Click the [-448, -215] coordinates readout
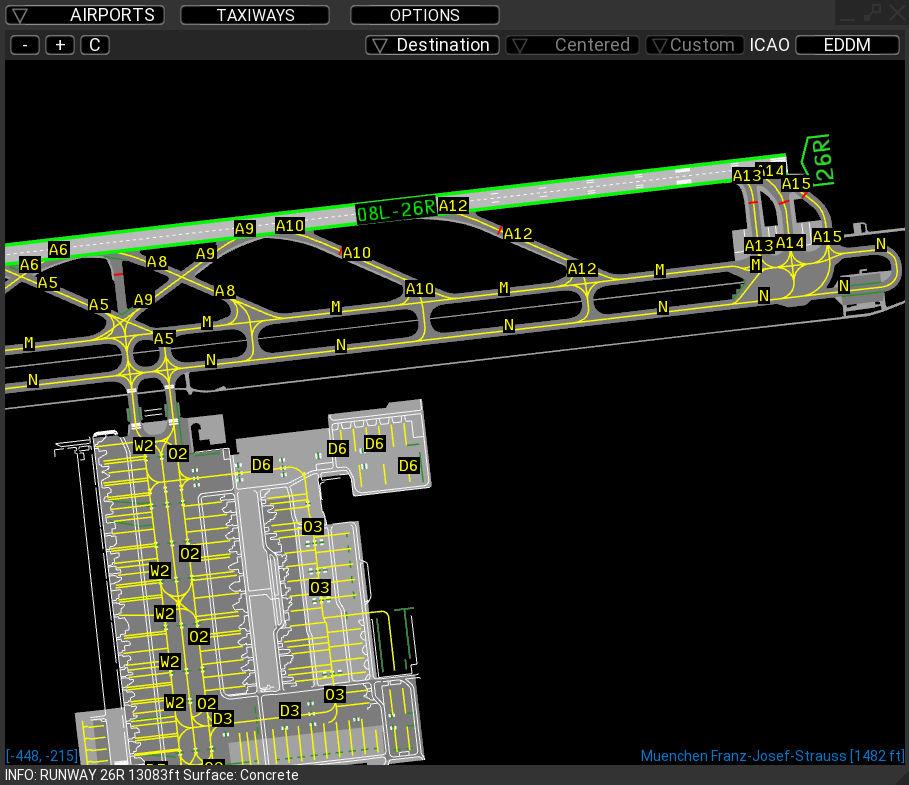The width and height of the screenshot is (909, 785). pos(42,756)
